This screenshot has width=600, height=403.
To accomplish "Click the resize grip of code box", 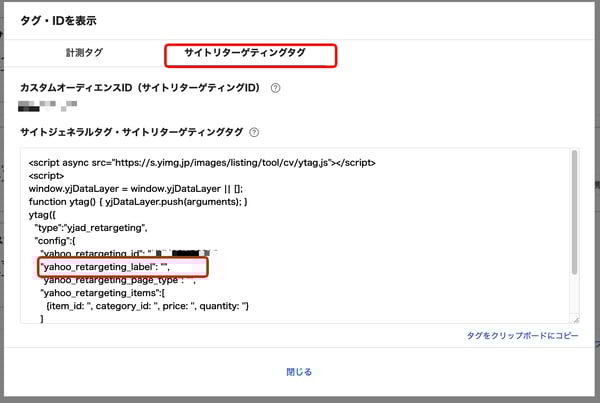I will click(x=576, y=320).
